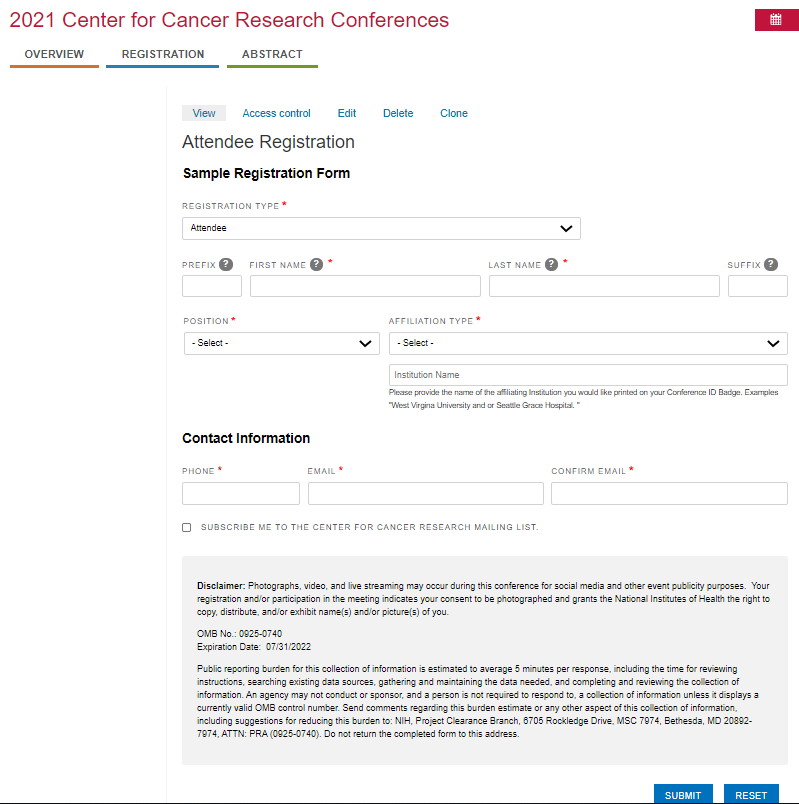Open the Registration Type dropdown
The height and width of the screenshot is (804, 799).
381,228
